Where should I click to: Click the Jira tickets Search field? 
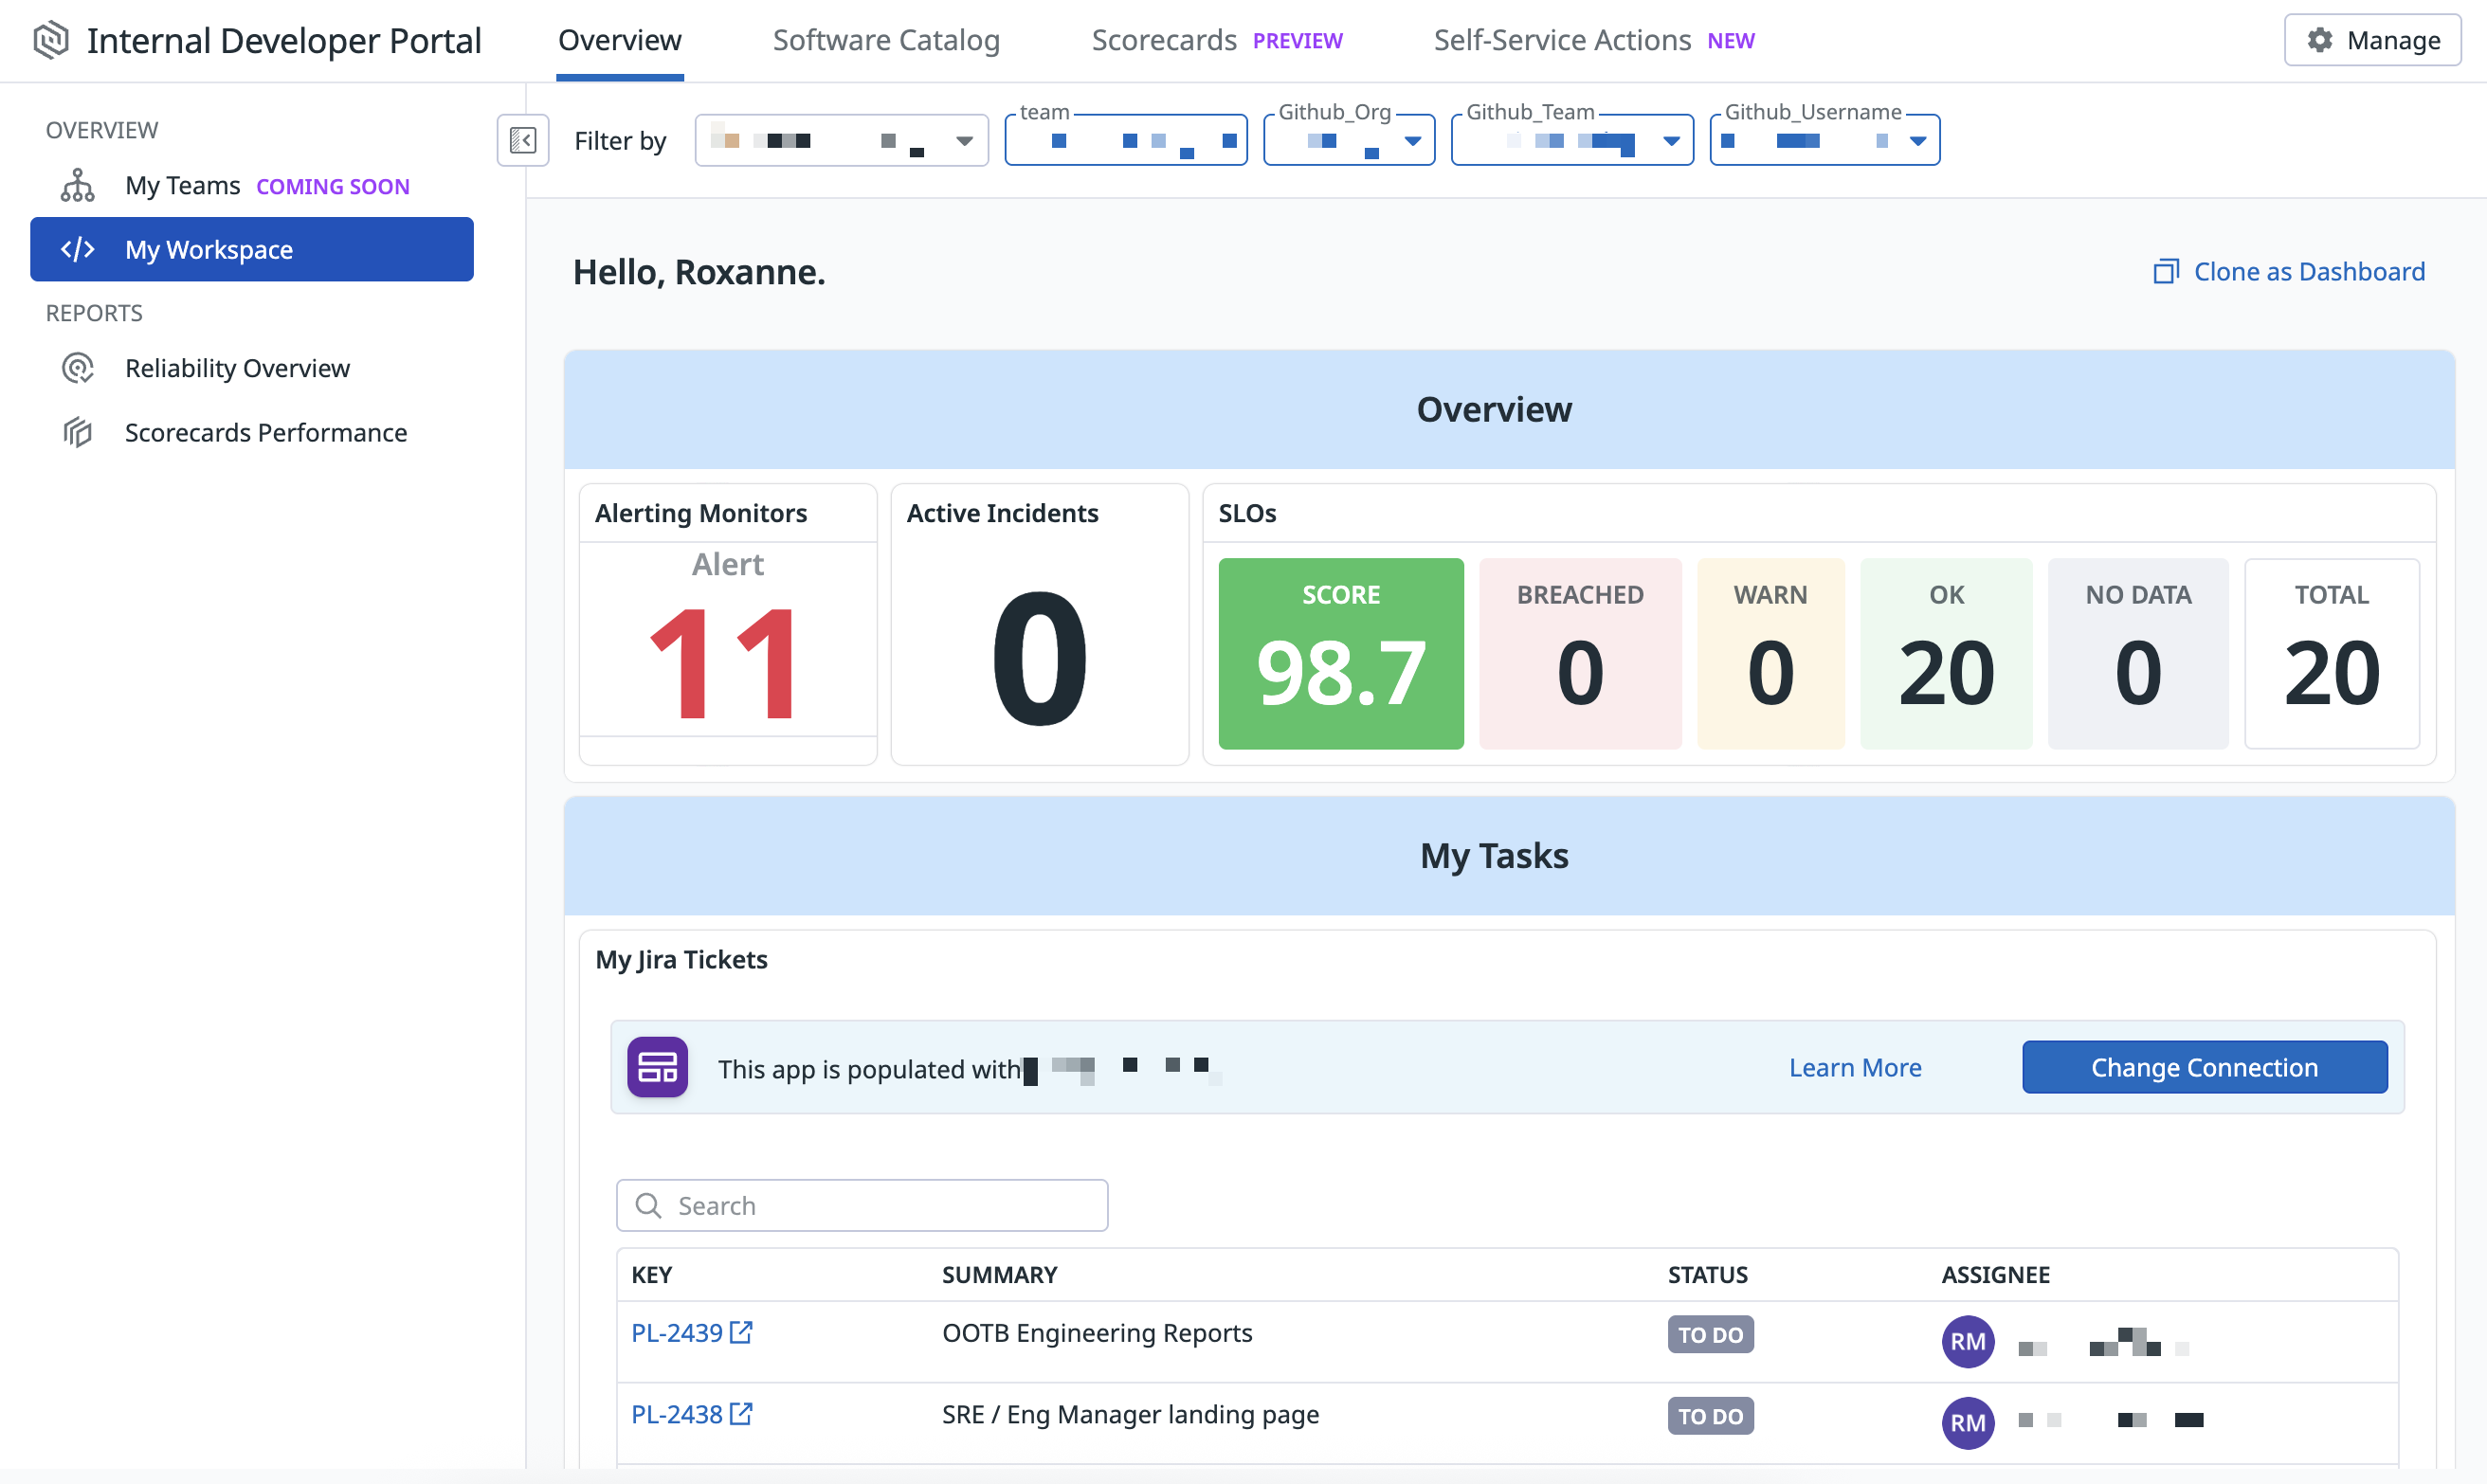861,1205
